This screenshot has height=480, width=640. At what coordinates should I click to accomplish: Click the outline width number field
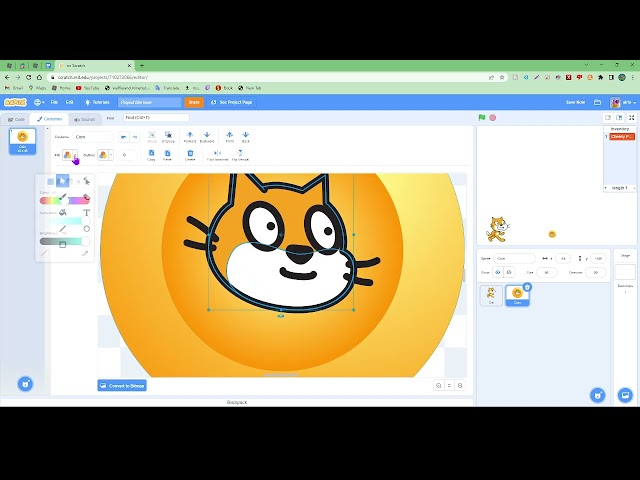[x=127, y=155]
